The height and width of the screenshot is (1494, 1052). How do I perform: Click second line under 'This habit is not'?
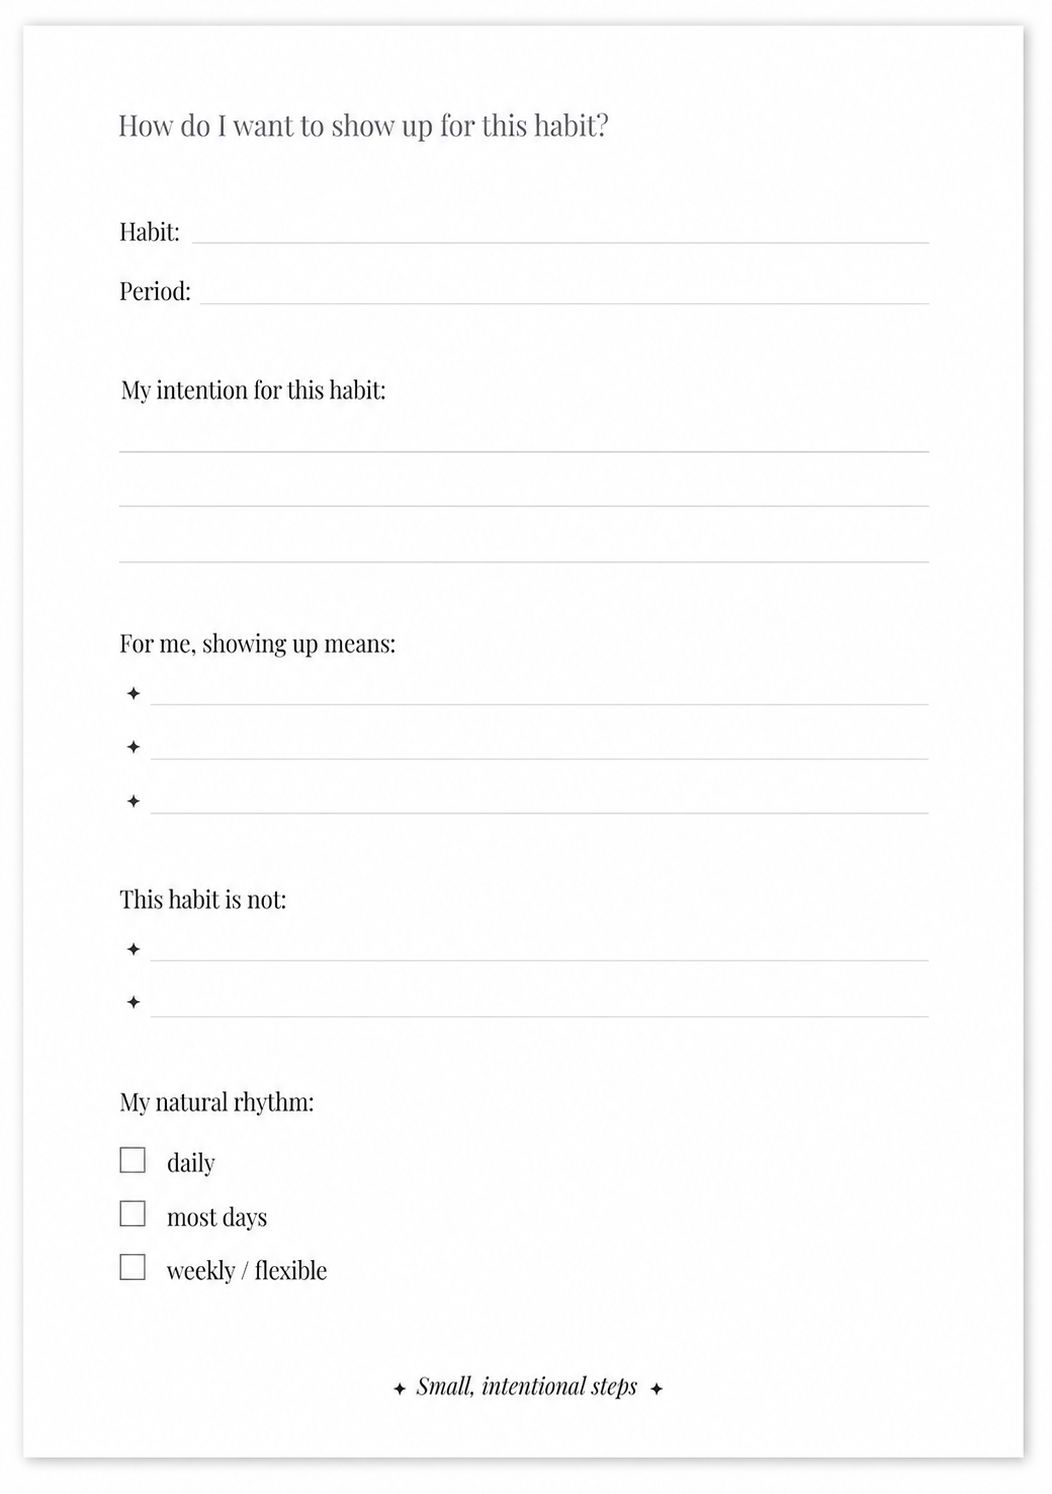[x=539, y=1016]
